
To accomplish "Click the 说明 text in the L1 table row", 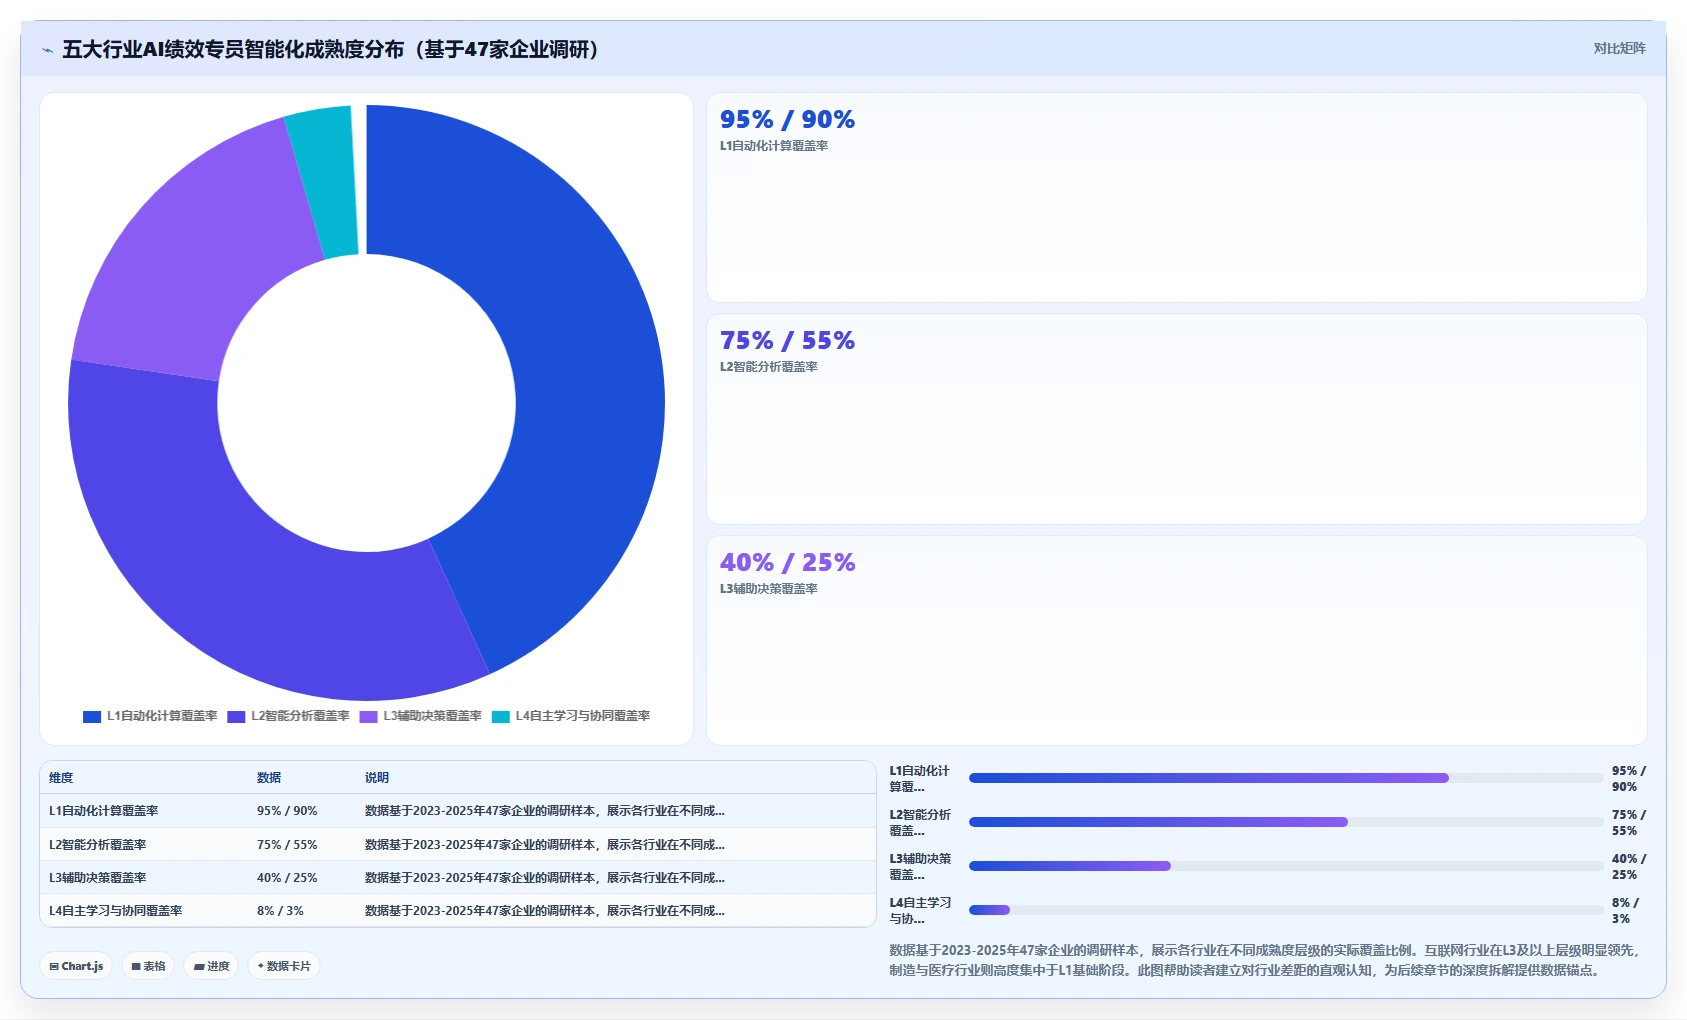I will click(545, 811).
